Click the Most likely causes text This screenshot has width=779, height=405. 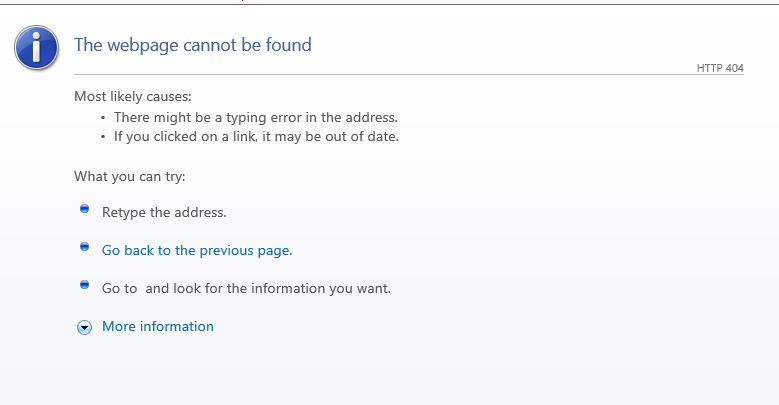point(132,97)
